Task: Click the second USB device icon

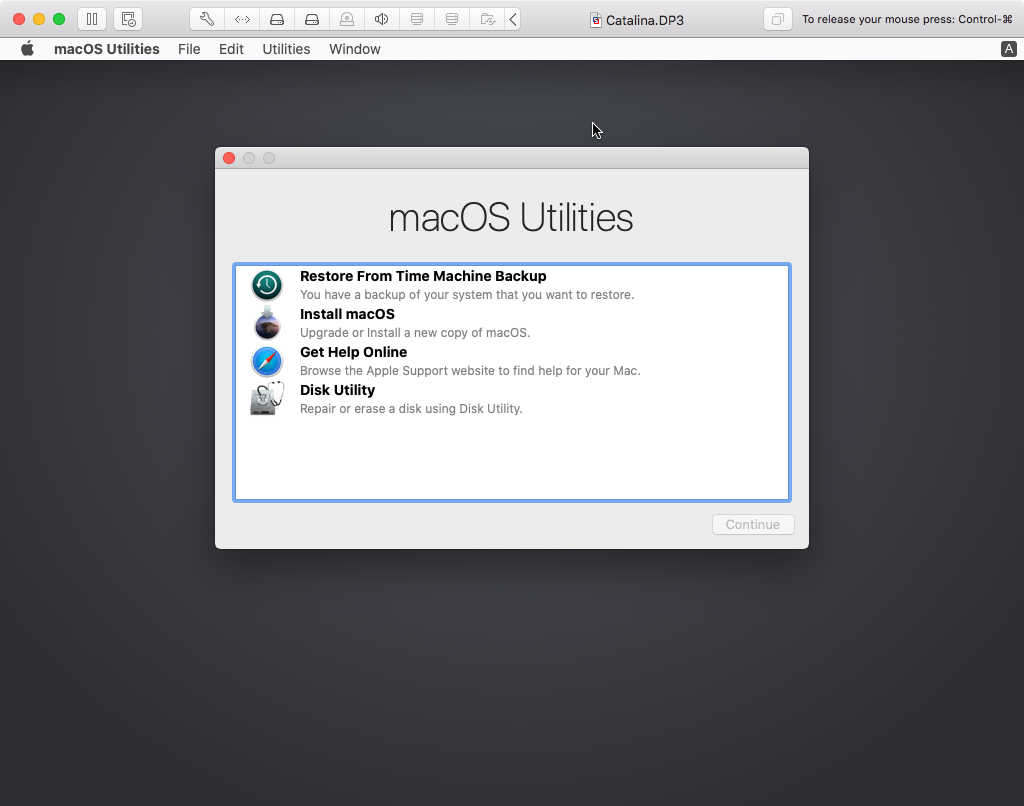Action: (x=452, y=20)
